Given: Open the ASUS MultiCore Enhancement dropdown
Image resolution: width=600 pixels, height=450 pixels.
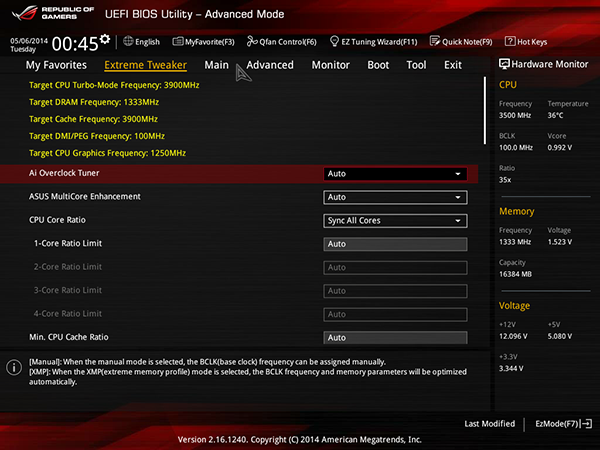Looking at the screenshot, I should 395,197.
